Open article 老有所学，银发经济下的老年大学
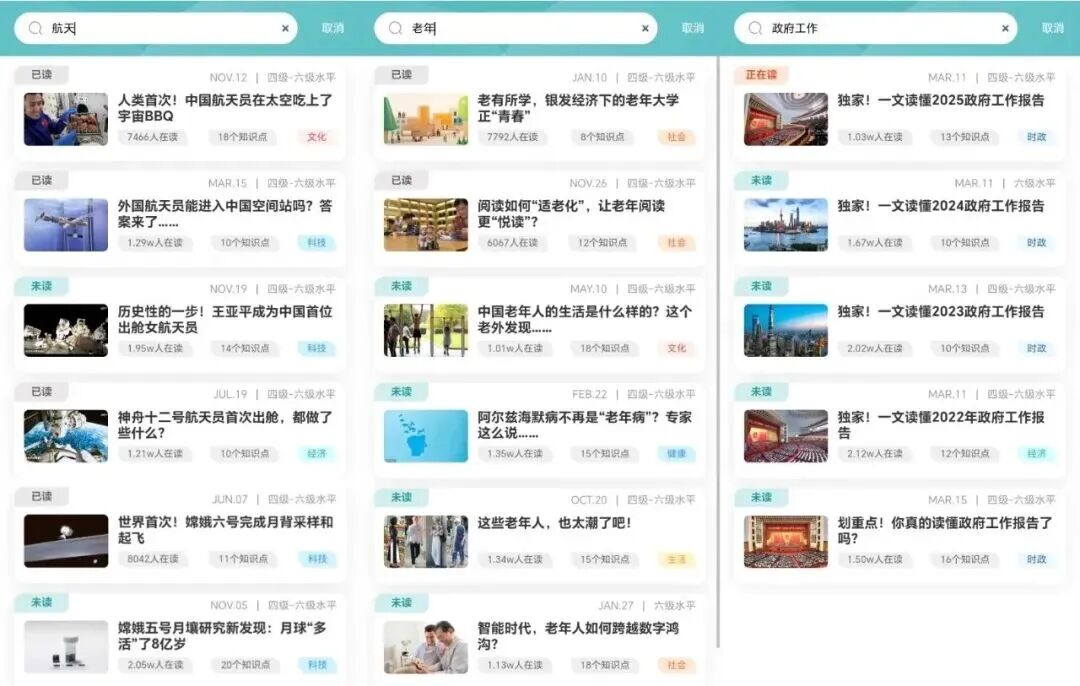The width and height of the screenshot is (1080, 686). (x=579, y=108)
